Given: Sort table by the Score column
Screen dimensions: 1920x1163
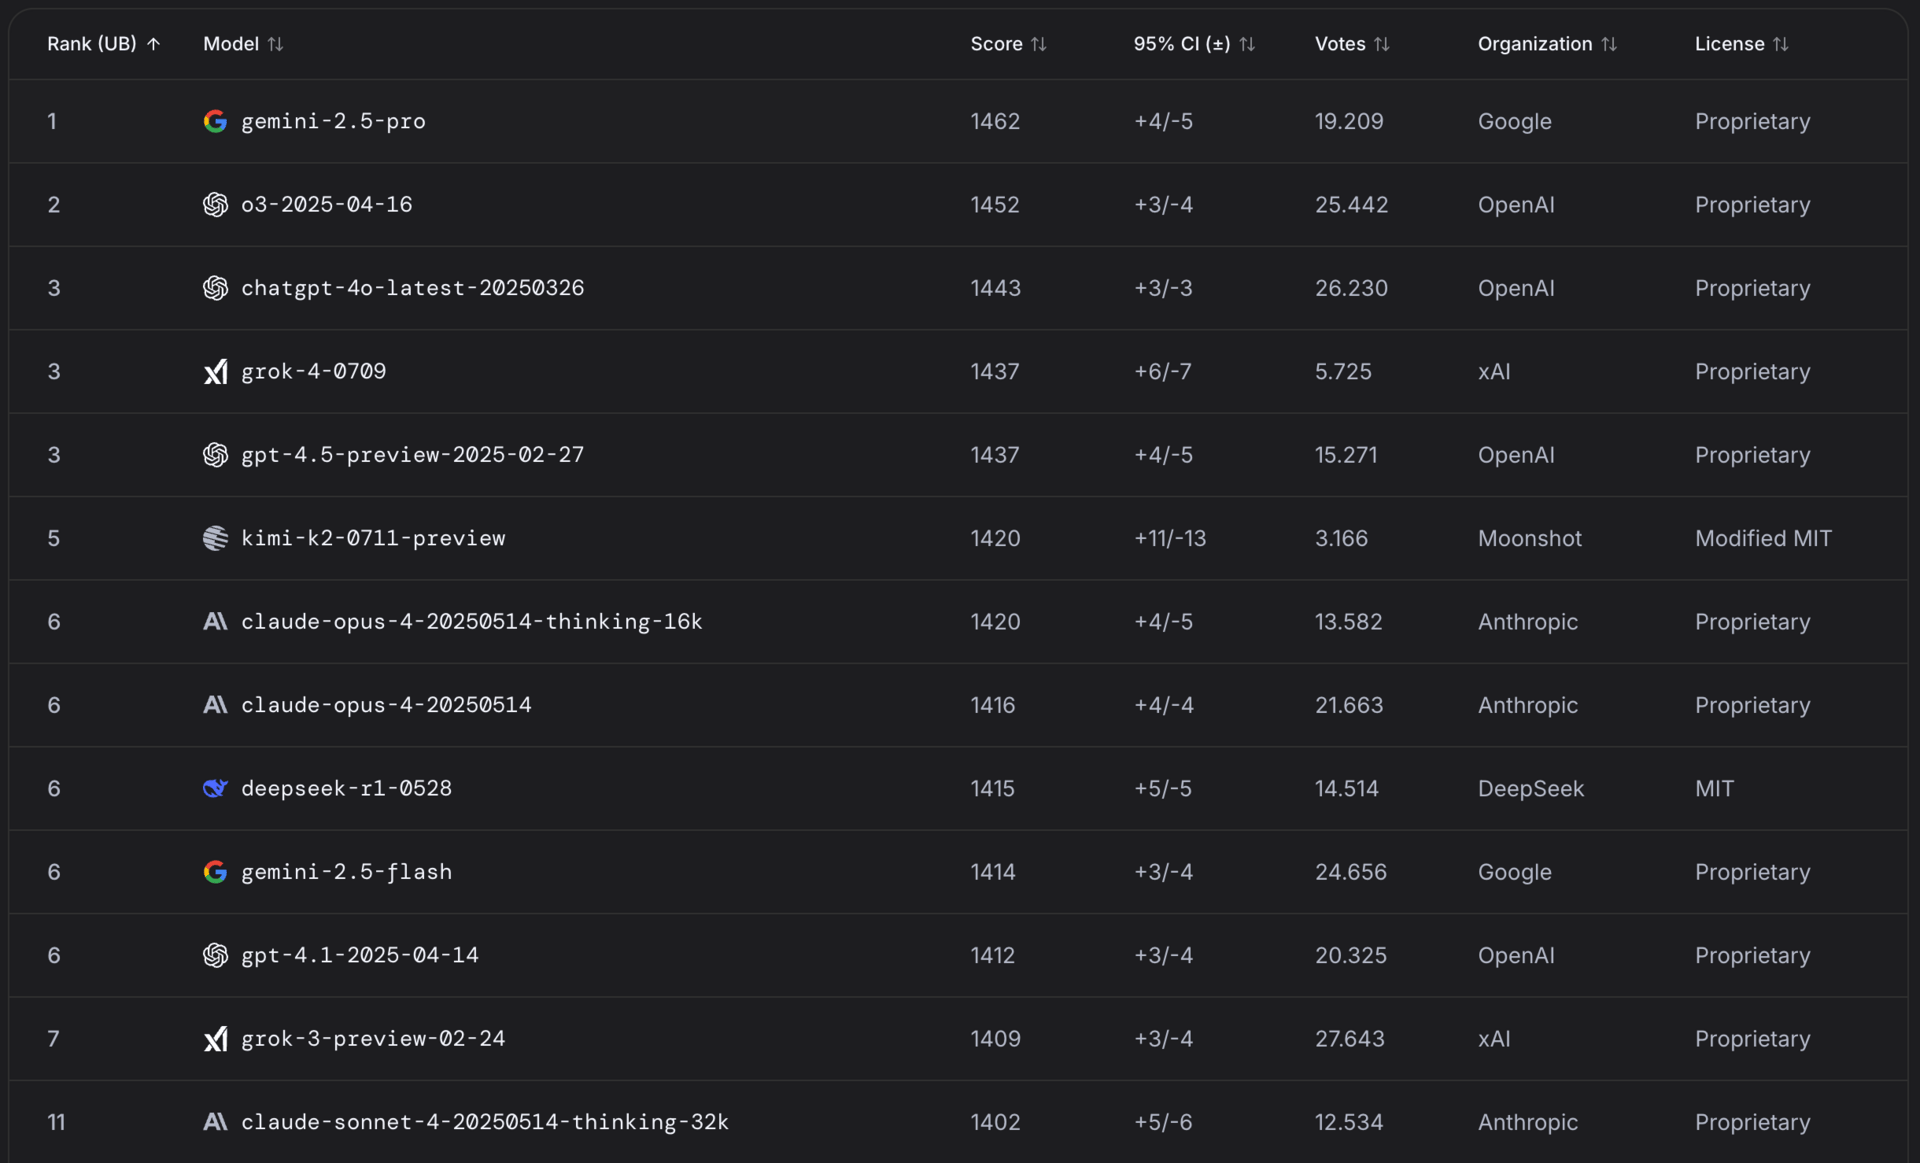Looking at the screenshot, I should 1008,44.
